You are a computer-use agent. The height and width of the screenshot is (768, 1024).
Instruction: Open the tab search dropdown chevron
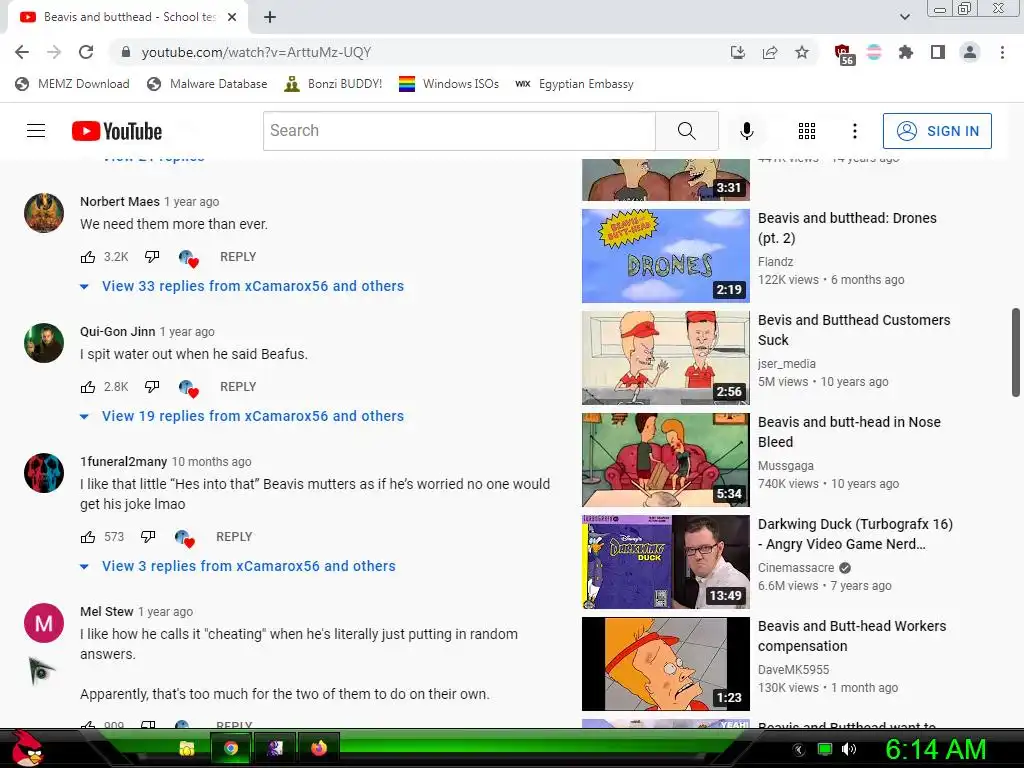904,17
